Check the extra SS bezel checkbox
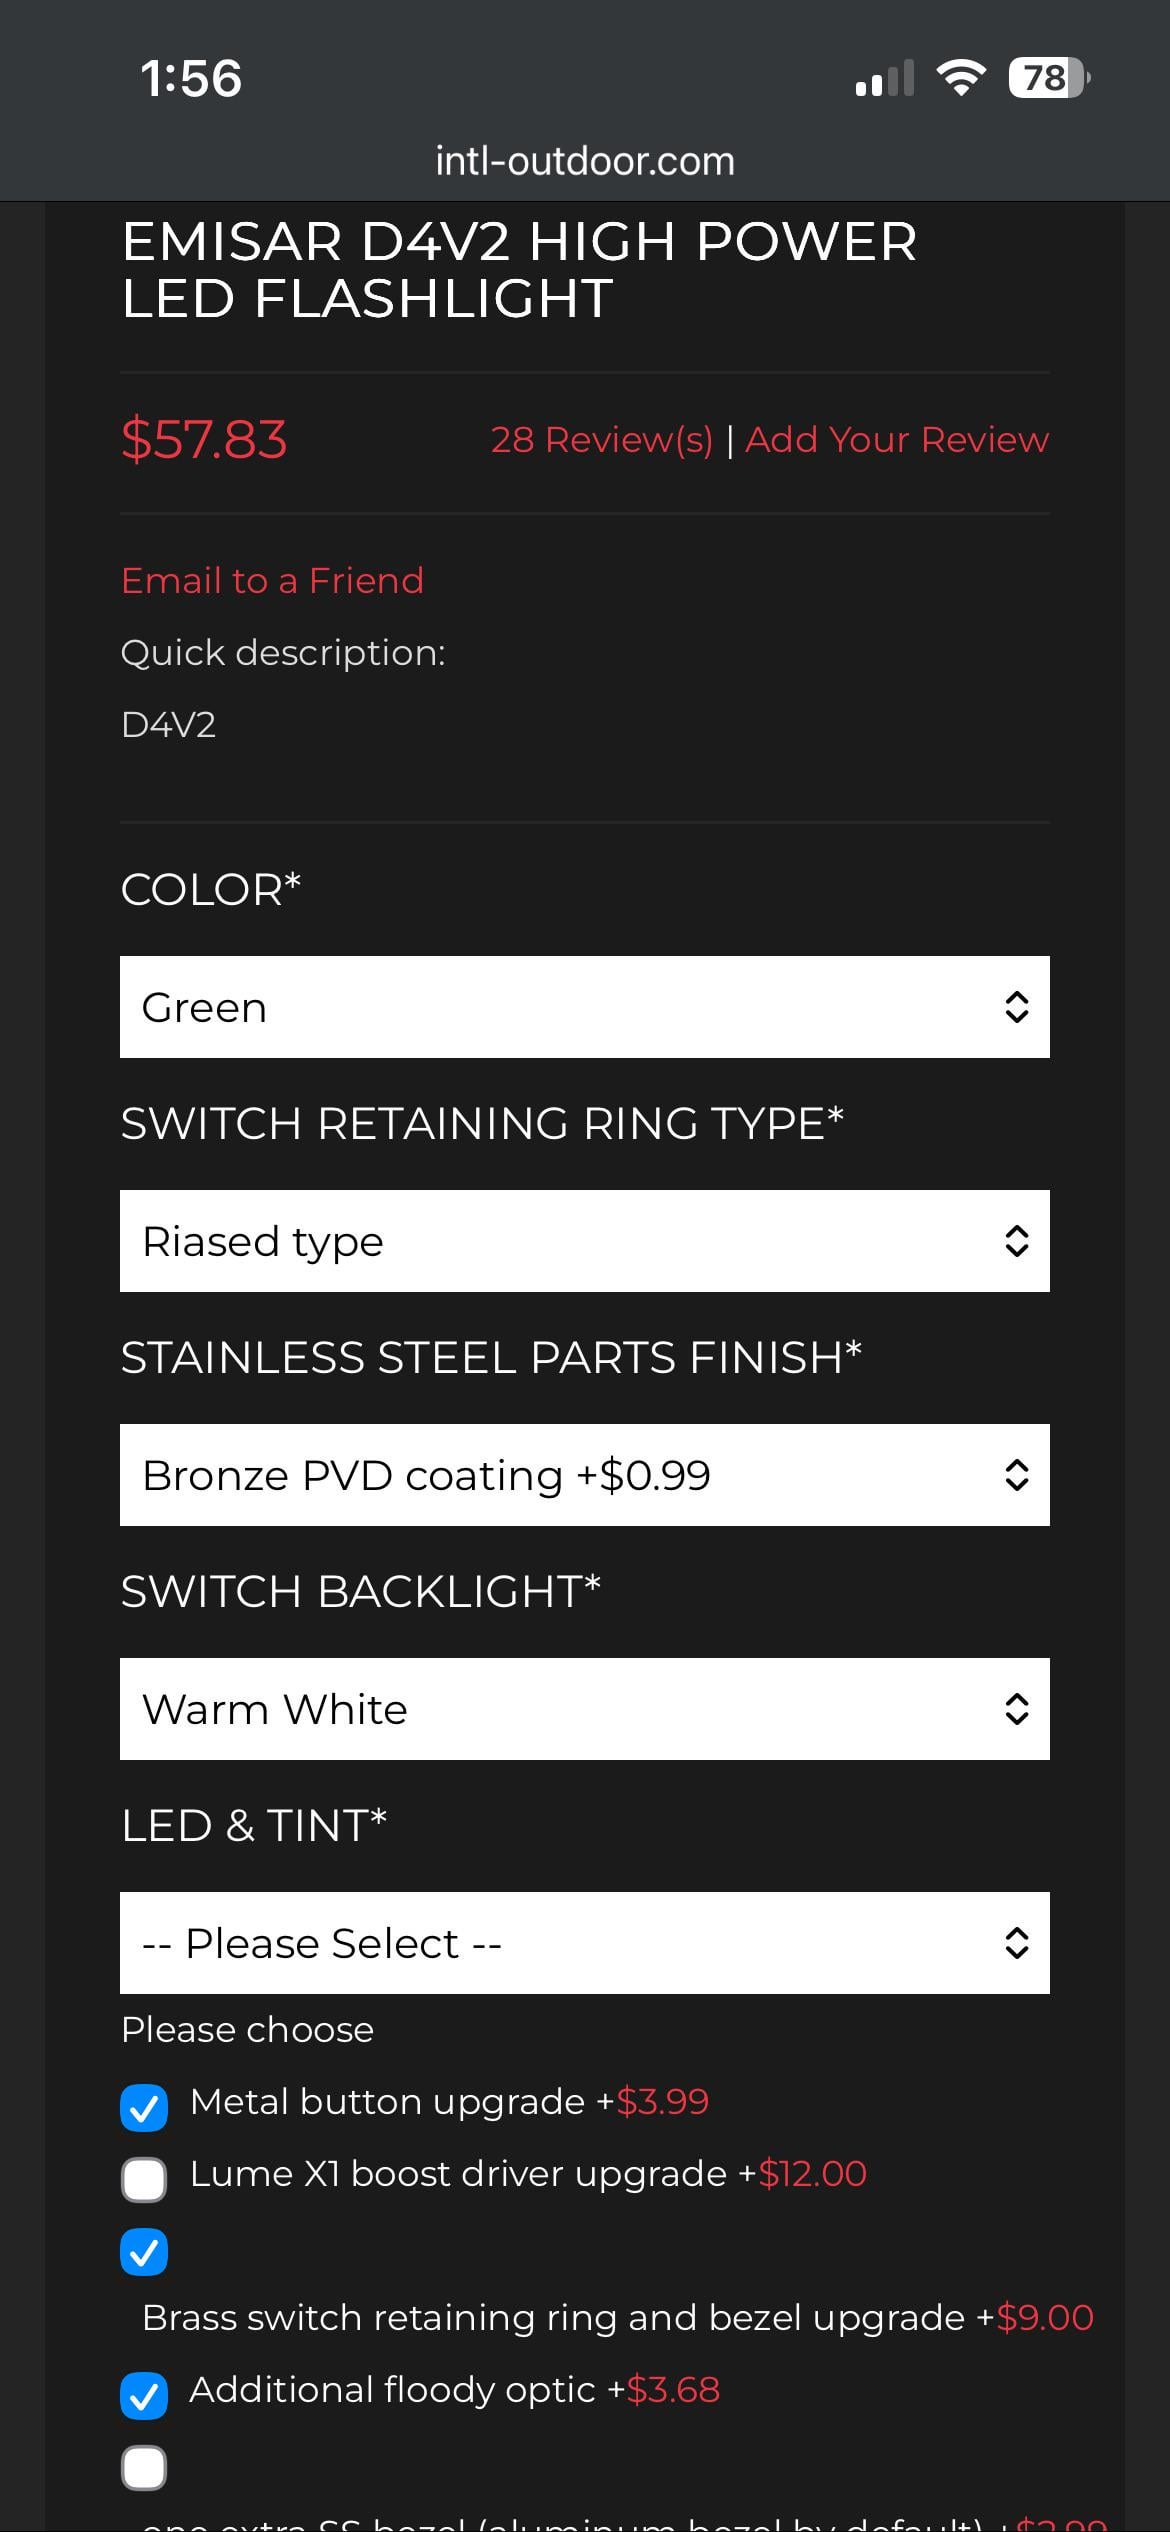1170x2532 pixels. [x=144, y=2468]
